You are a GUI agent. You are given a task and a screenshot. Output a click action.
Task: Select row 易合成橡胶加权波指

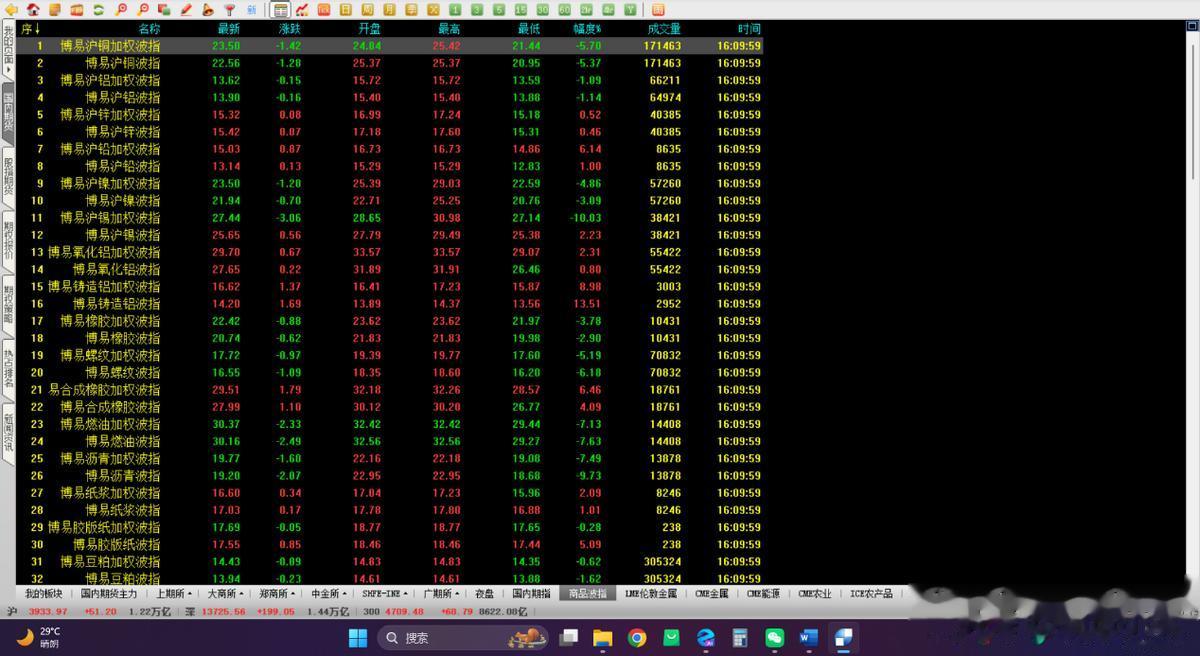coord(391,389)
